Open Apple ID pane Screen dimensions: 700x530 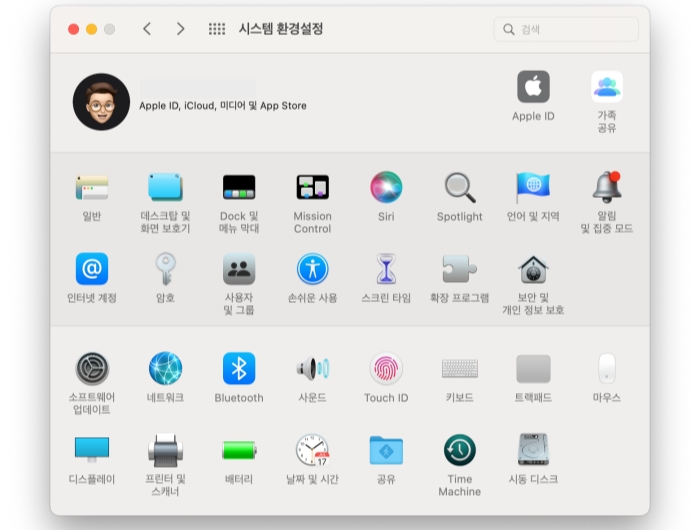tap(533, 87)
